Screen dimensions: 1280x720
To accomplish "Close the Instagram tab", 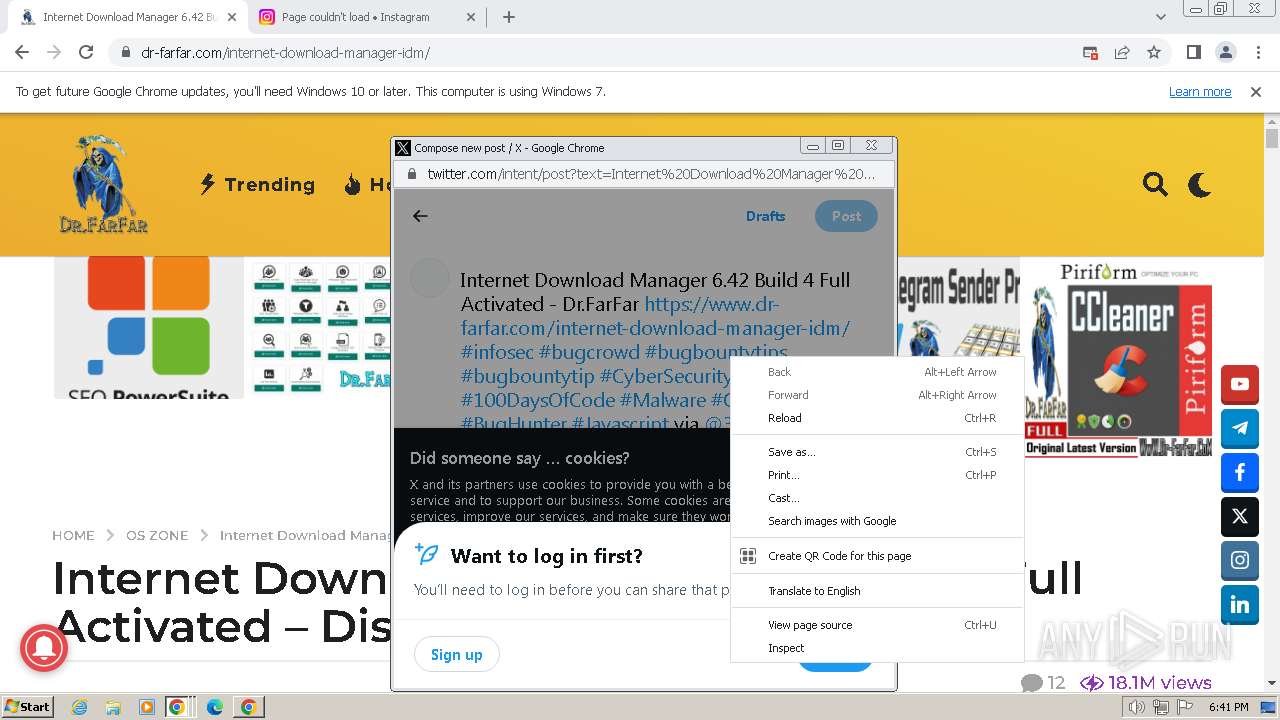I will tap(472, 17).
